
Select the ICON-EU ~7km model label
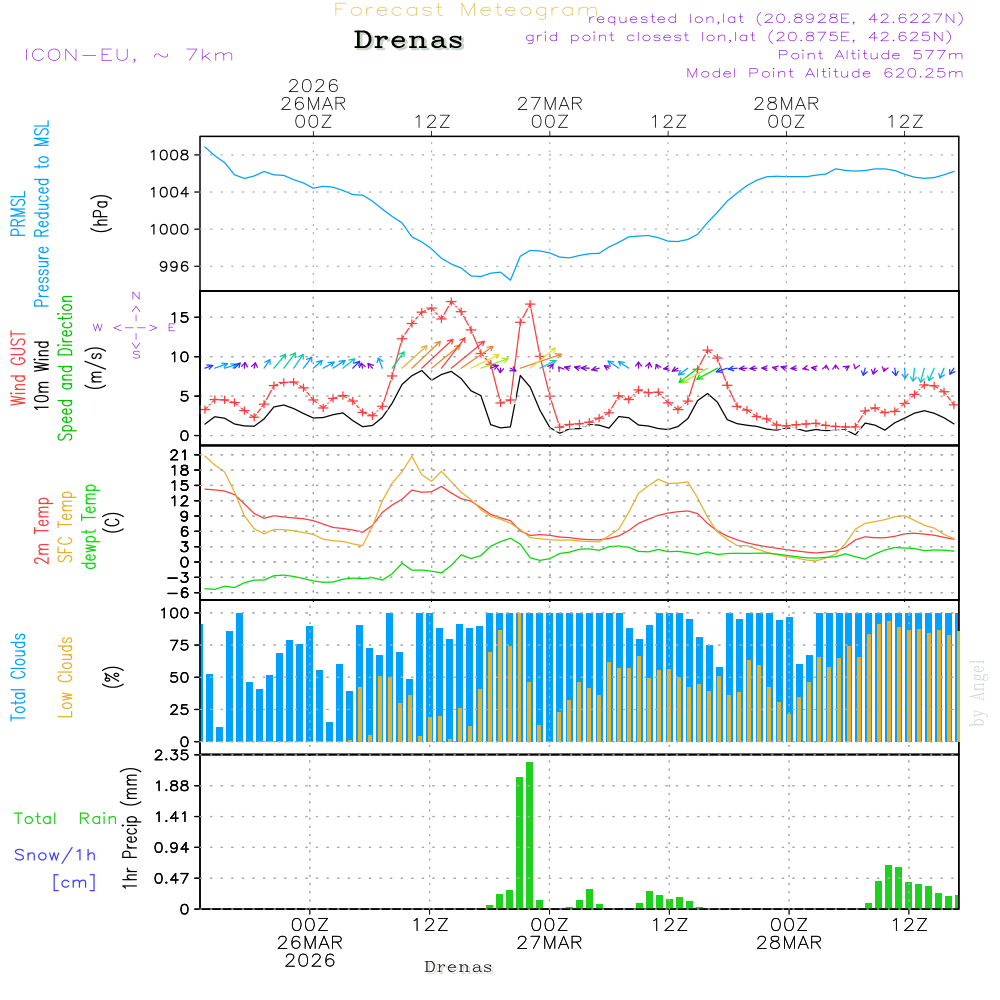pyautogui.click(x=128, y=55)
